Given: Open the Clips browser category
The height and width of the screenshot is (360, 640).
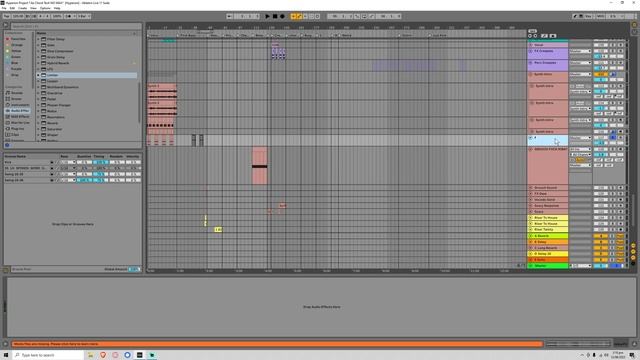Looking at the screenshot, I should (15, 134).
